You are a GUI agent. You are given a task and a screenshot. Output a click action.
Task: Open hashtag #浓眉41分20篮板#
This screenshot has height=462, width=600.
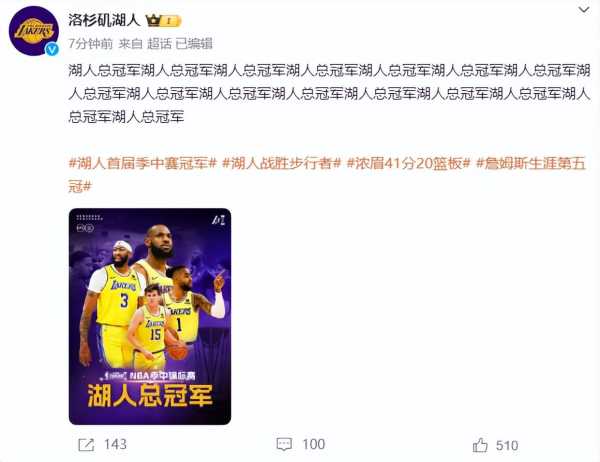click(x=408, y=164)
